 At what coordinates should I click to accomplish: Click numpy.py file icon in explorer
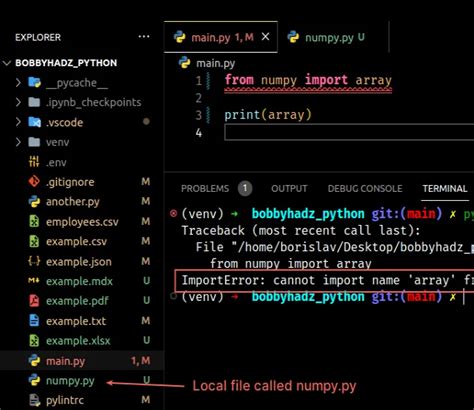click(34, 380)
